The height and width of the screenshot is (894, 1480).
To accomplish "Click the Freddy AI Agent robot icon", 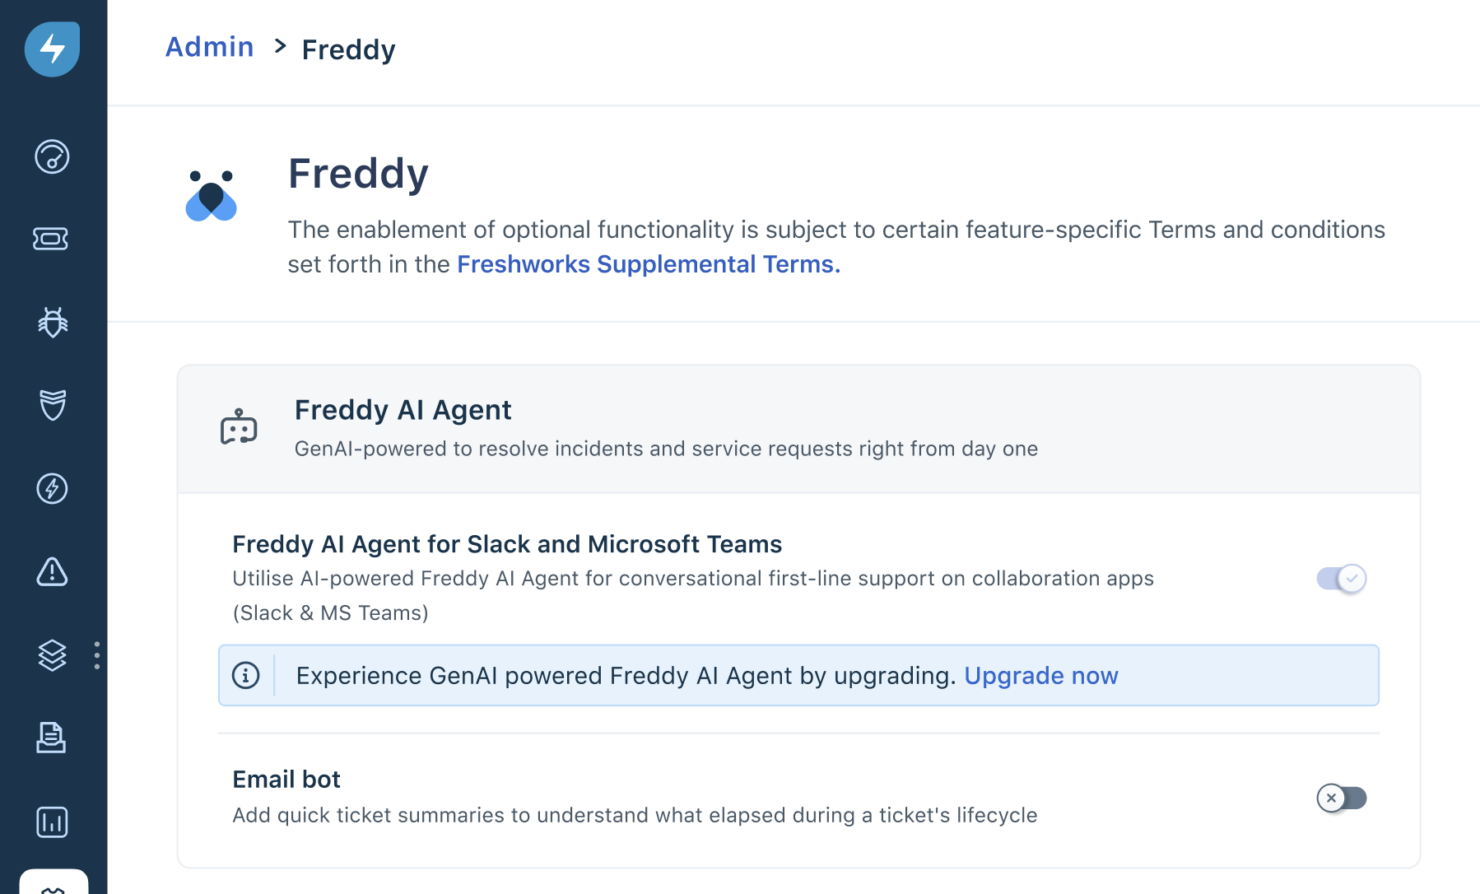I will pyautogui.click(x=238, y=426).
